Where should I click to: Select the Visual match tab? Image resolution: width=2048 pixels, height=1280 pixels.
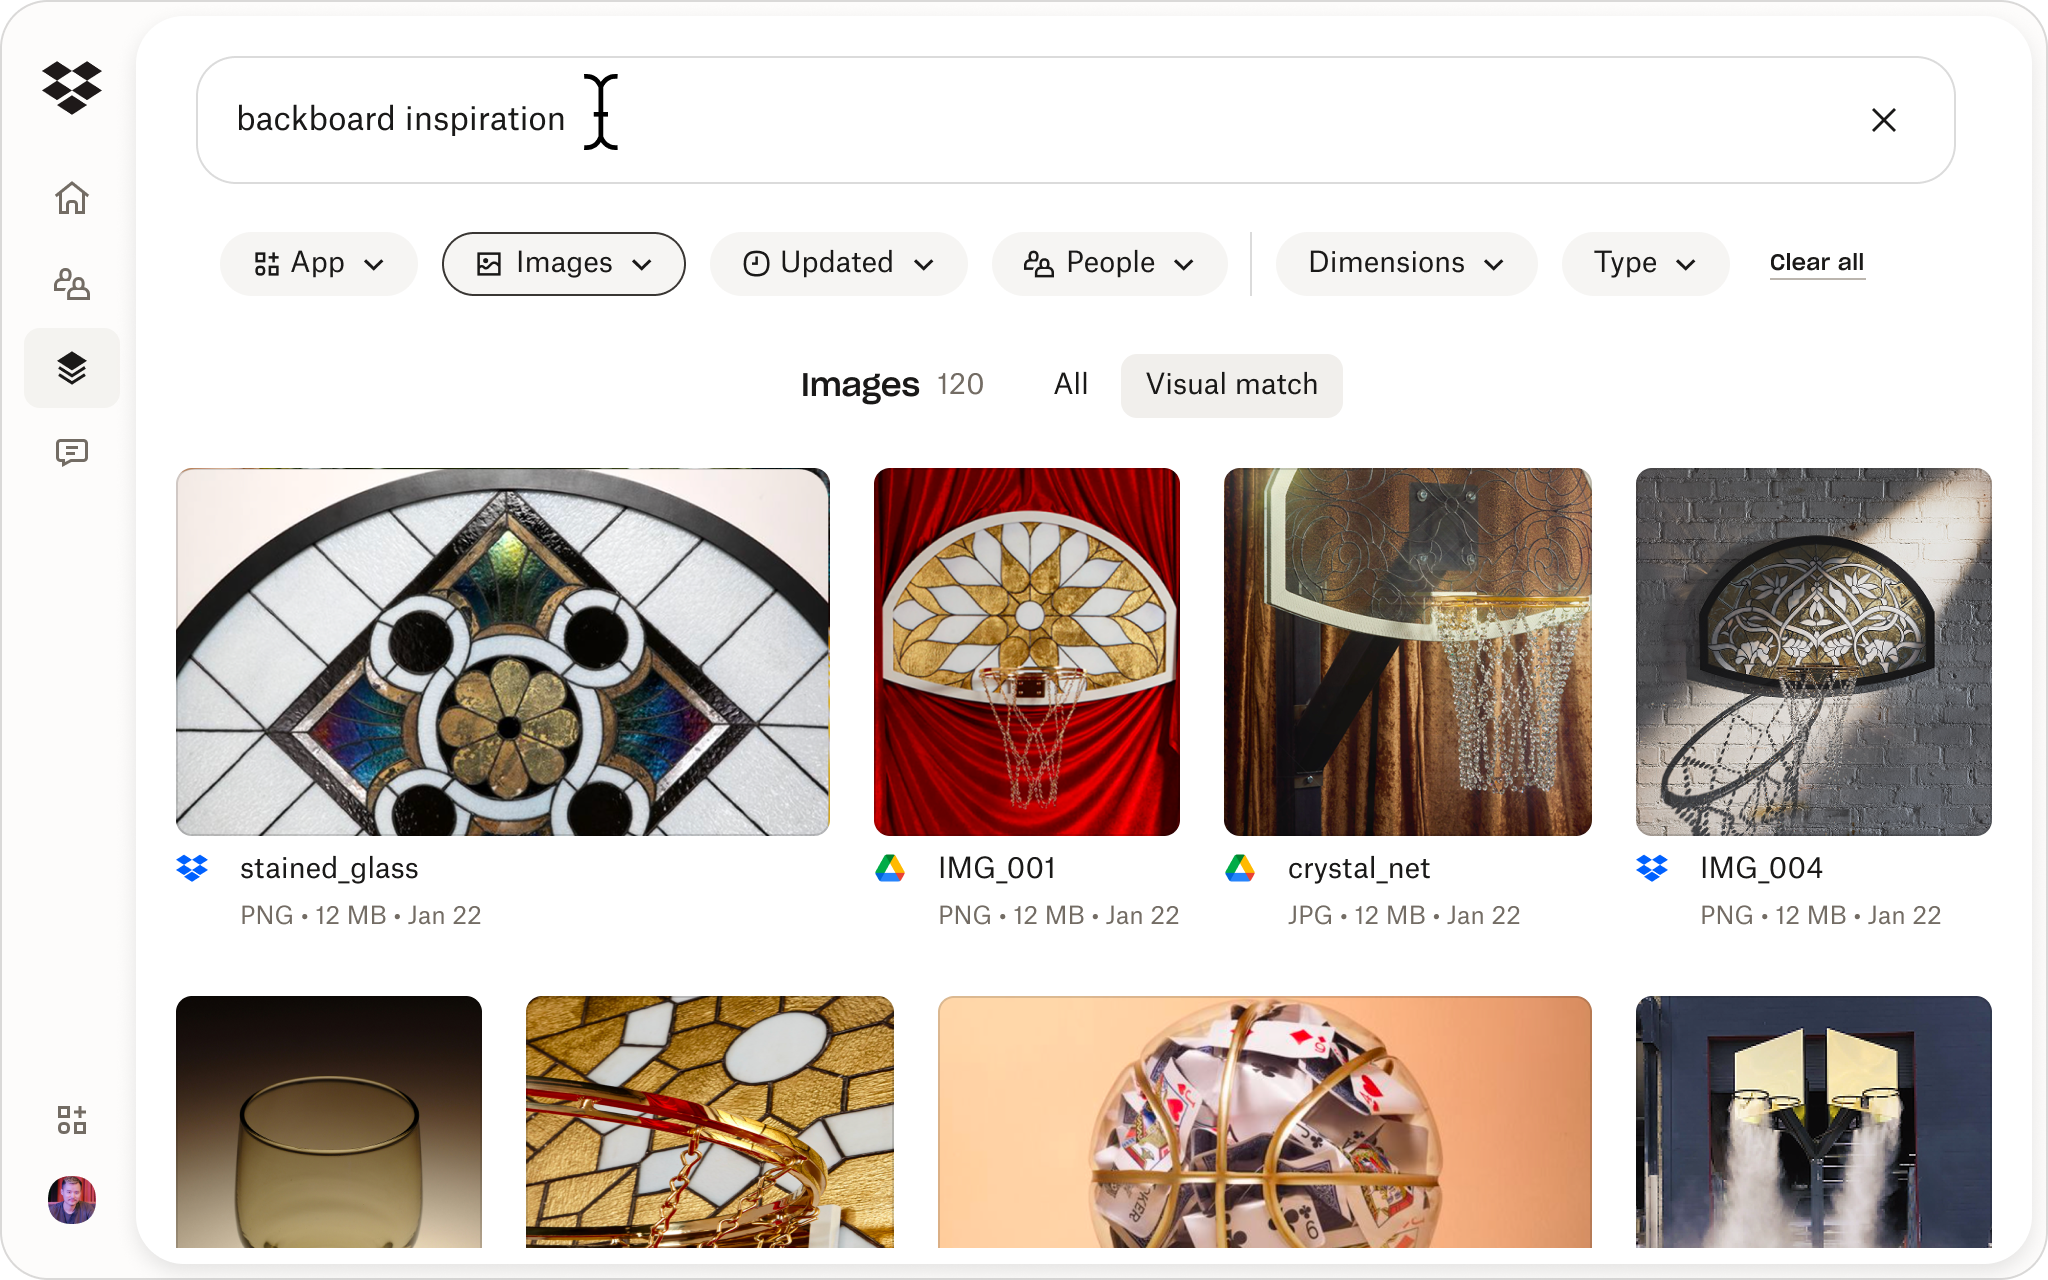[1231, 385]
